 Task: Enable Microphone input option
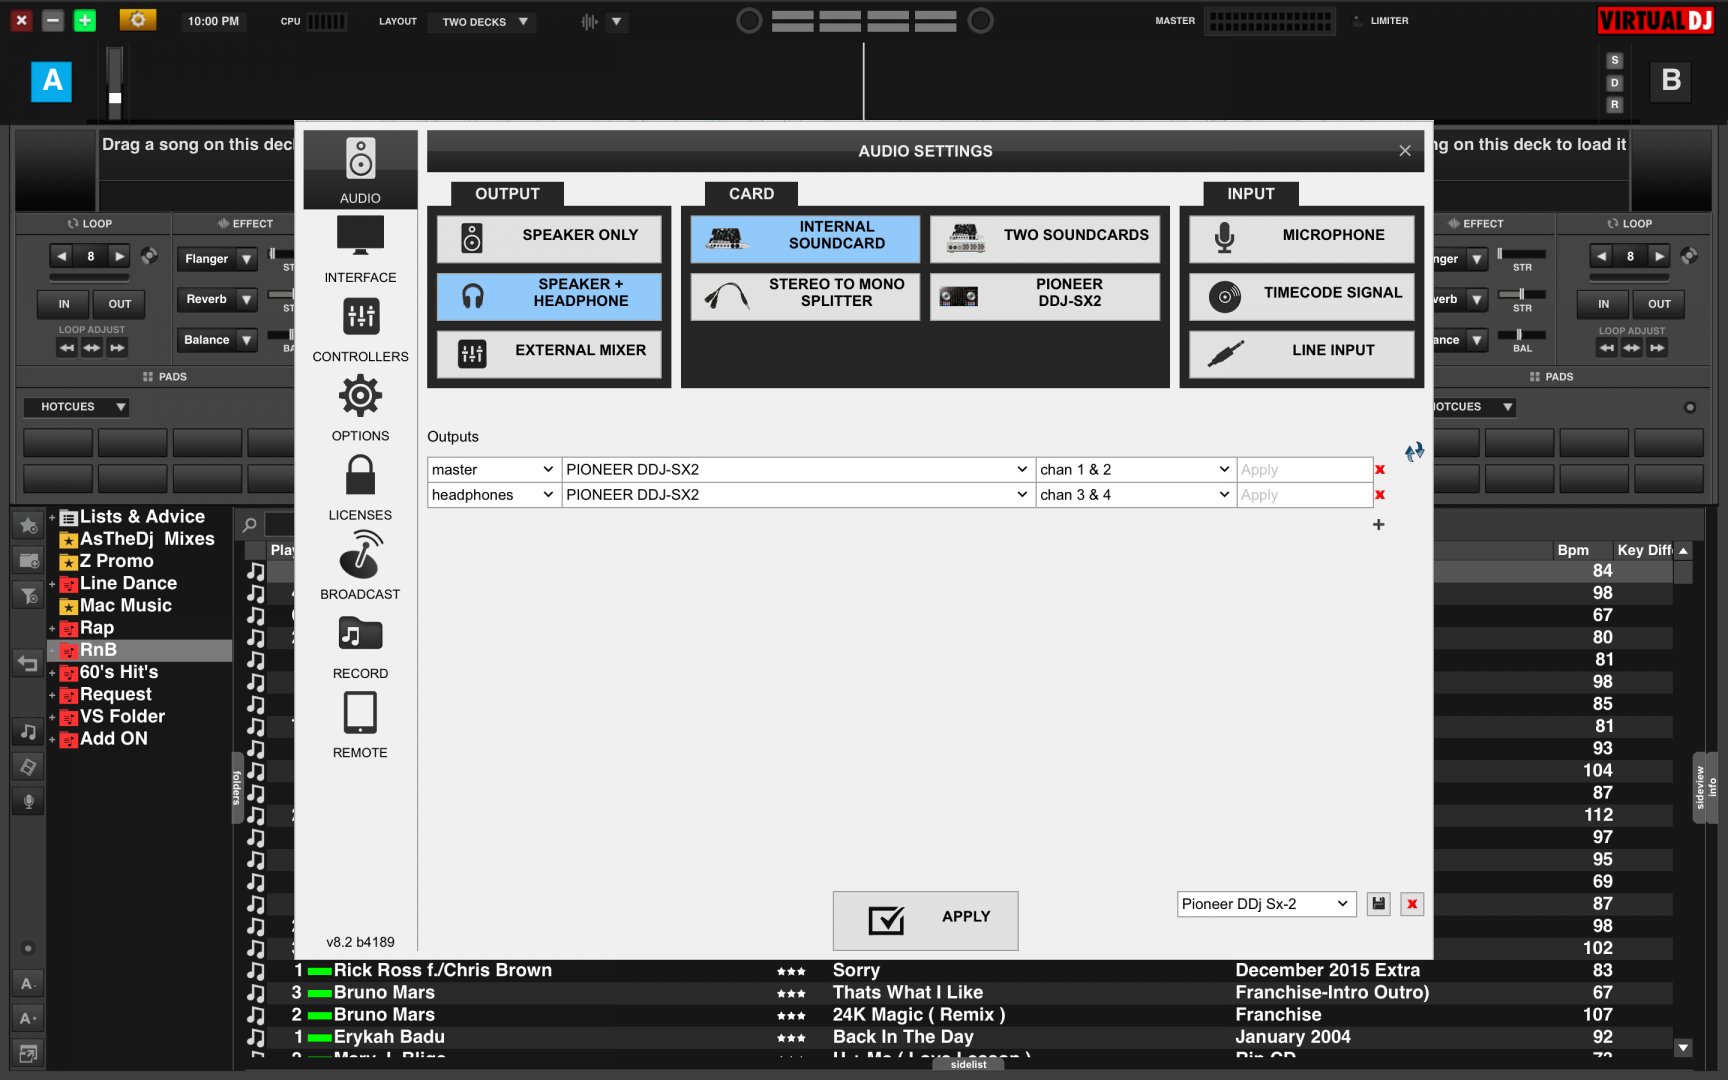coord(1302,238)
